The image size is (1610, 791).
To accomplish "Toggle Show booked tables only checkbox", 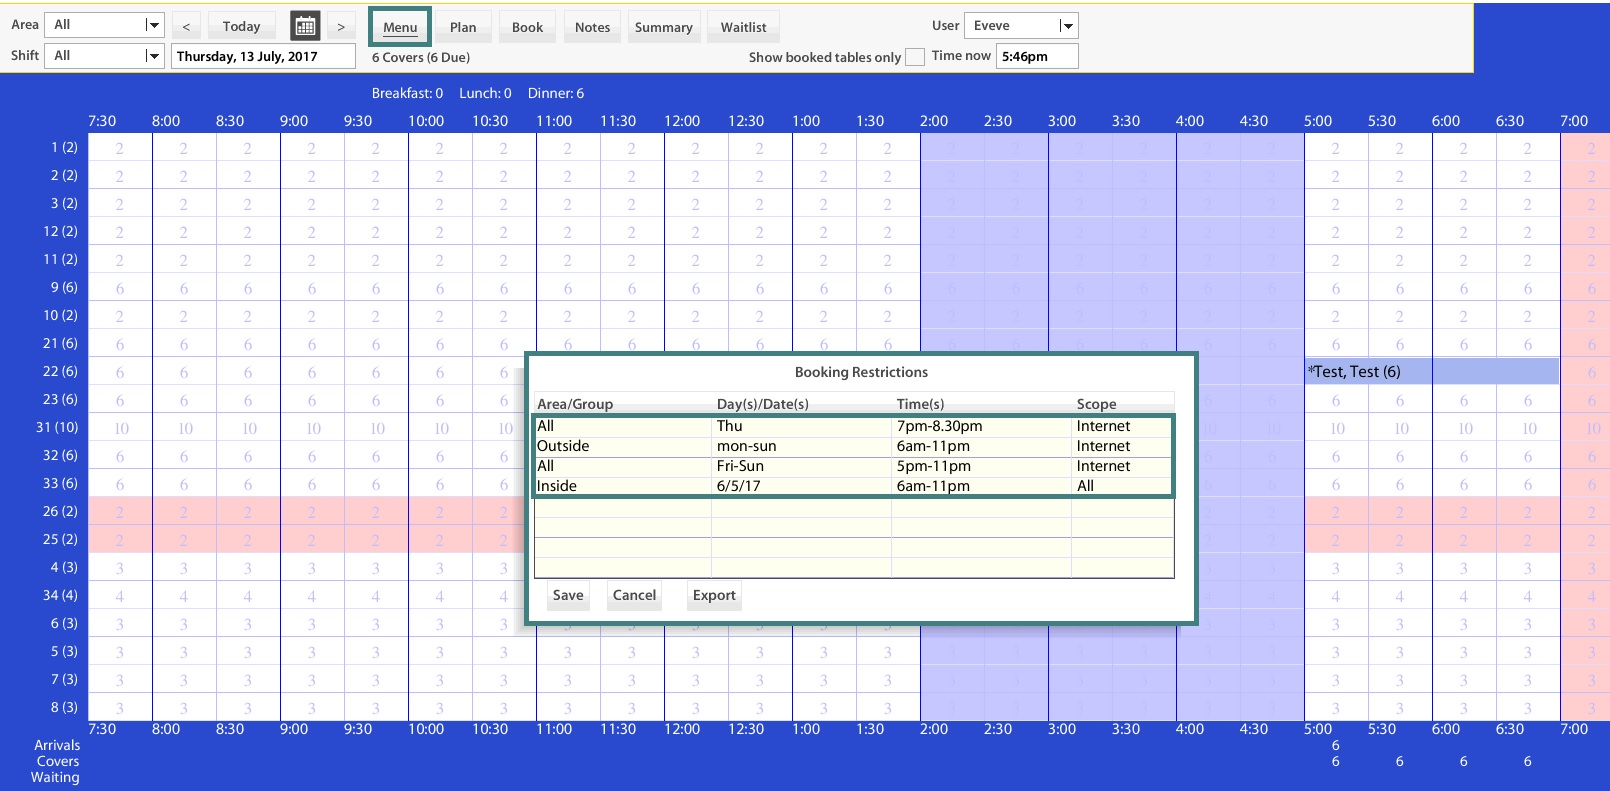I will tap(915, 57).
